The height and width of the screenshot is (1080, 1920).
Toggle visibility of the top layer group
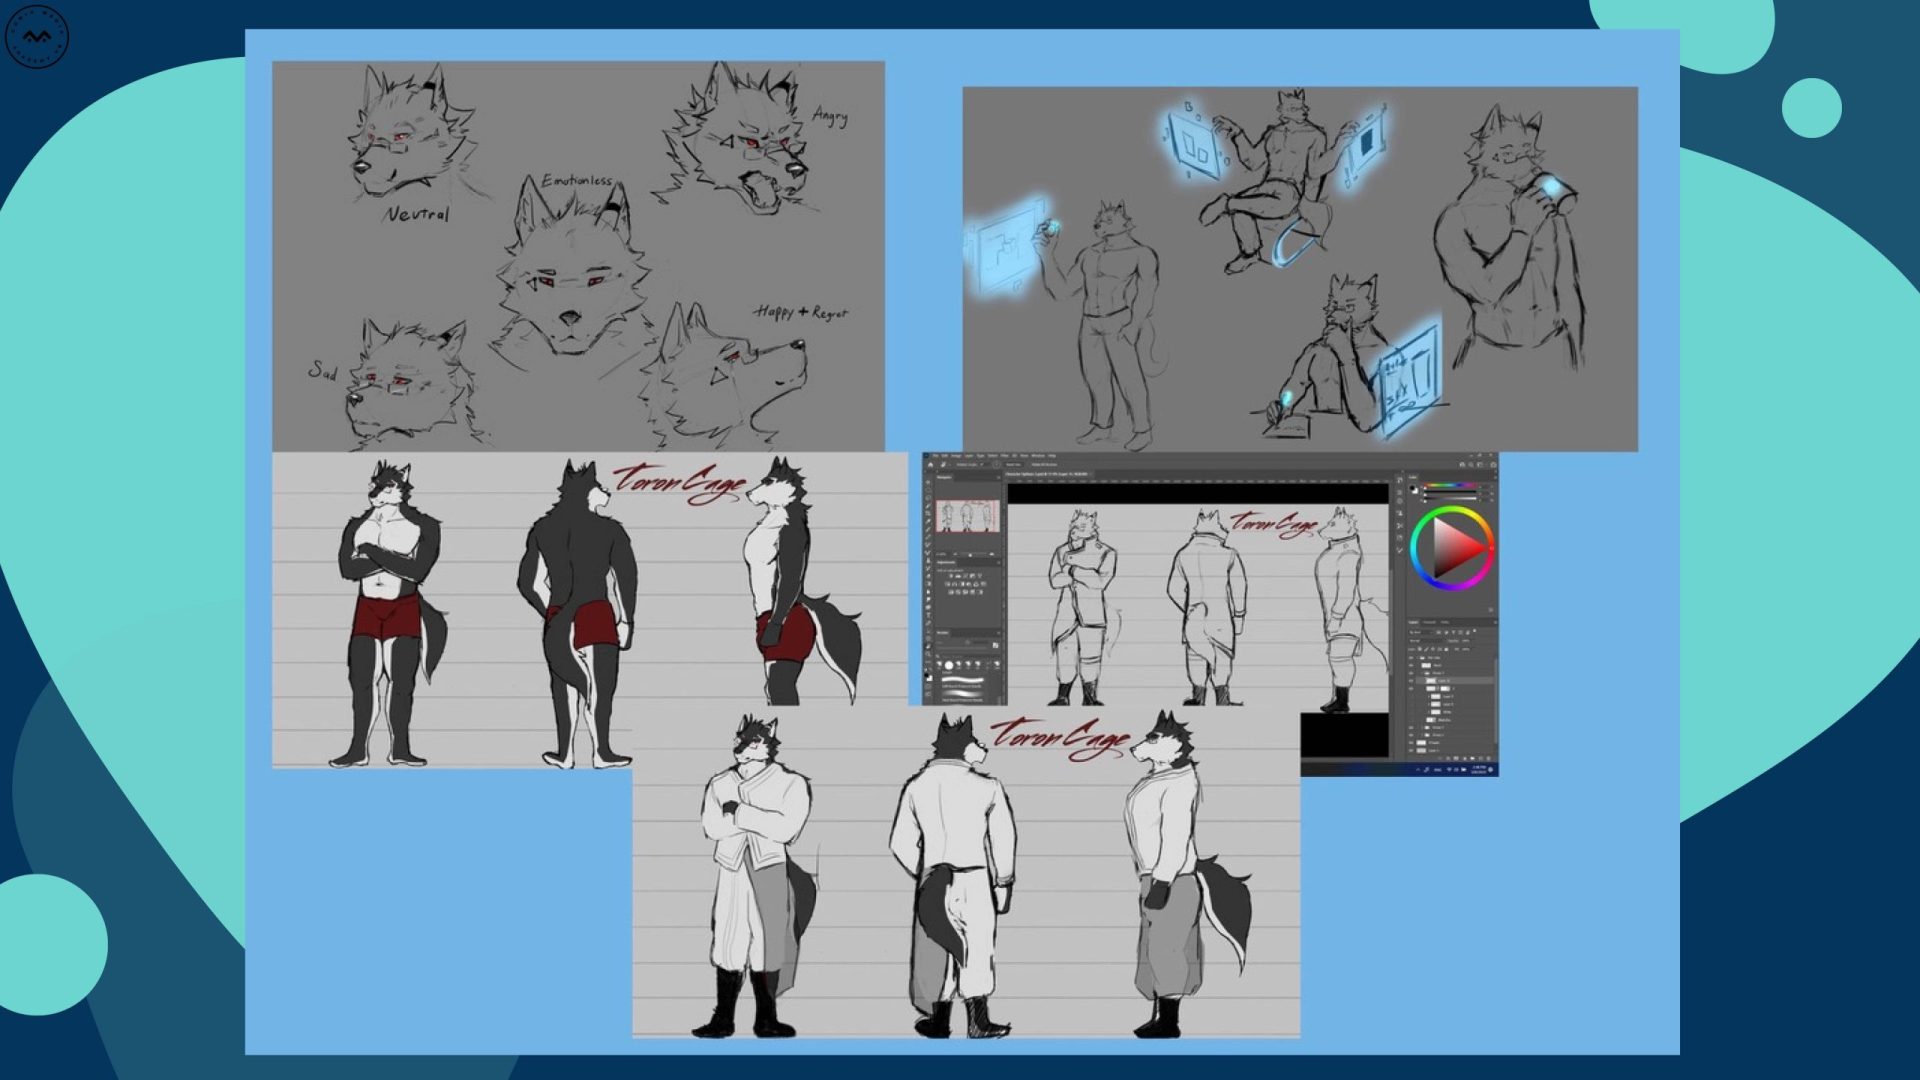pyautogui.click(x=1411, y=658)
